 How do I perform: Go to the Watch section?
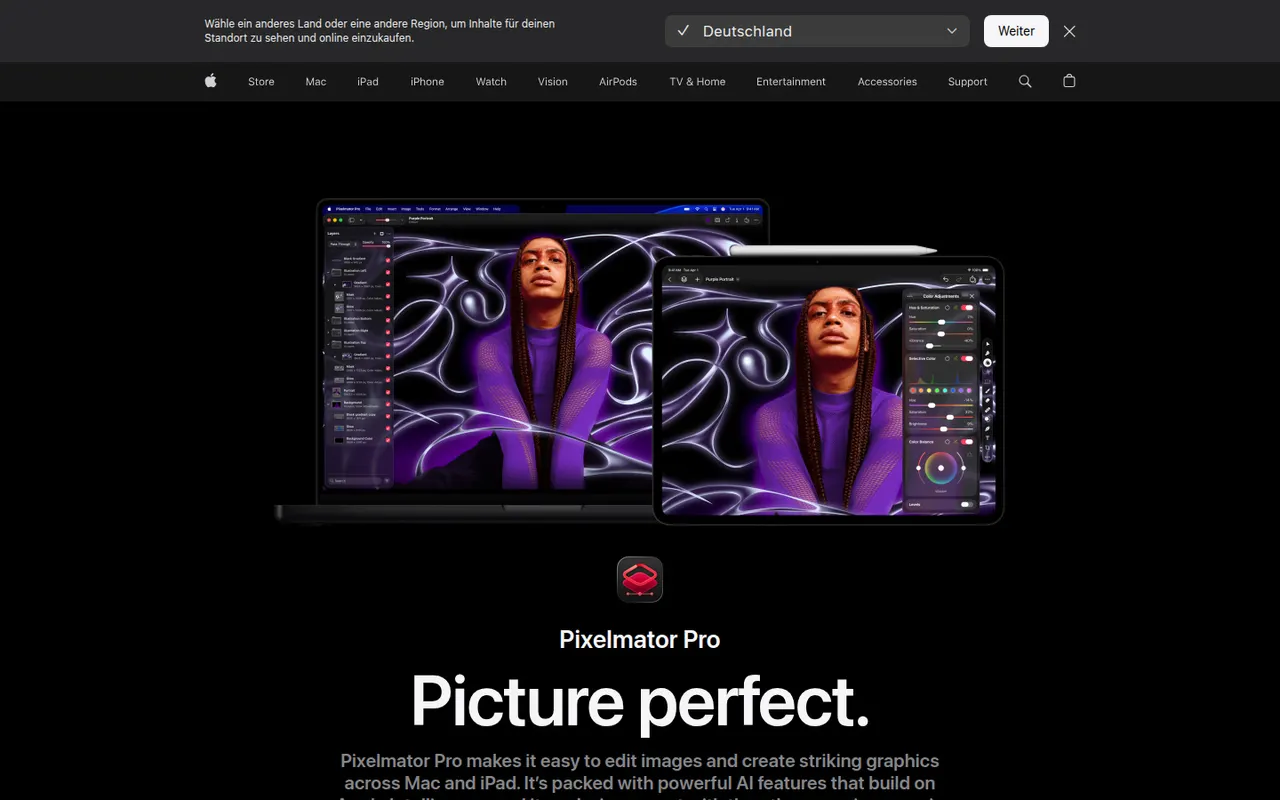(491, 82)
